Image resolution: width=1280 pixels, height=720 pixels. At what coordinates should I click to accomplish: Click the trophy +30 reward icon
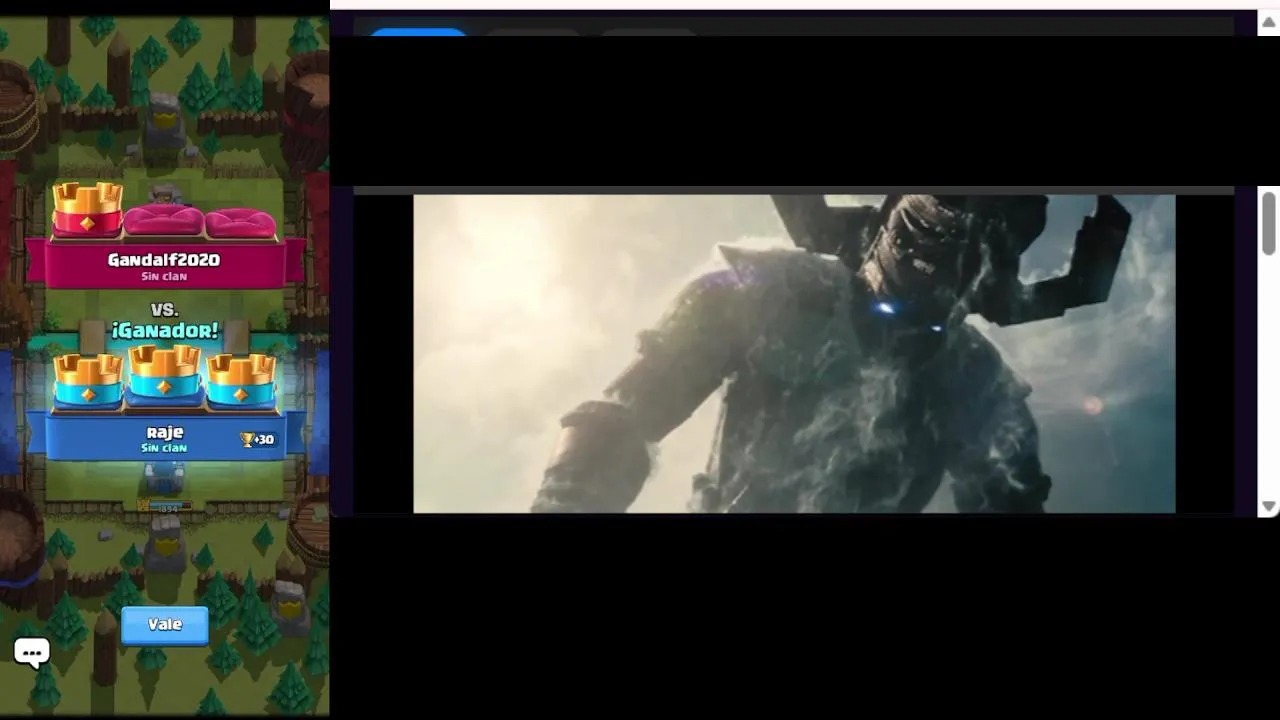coord(258,439)
